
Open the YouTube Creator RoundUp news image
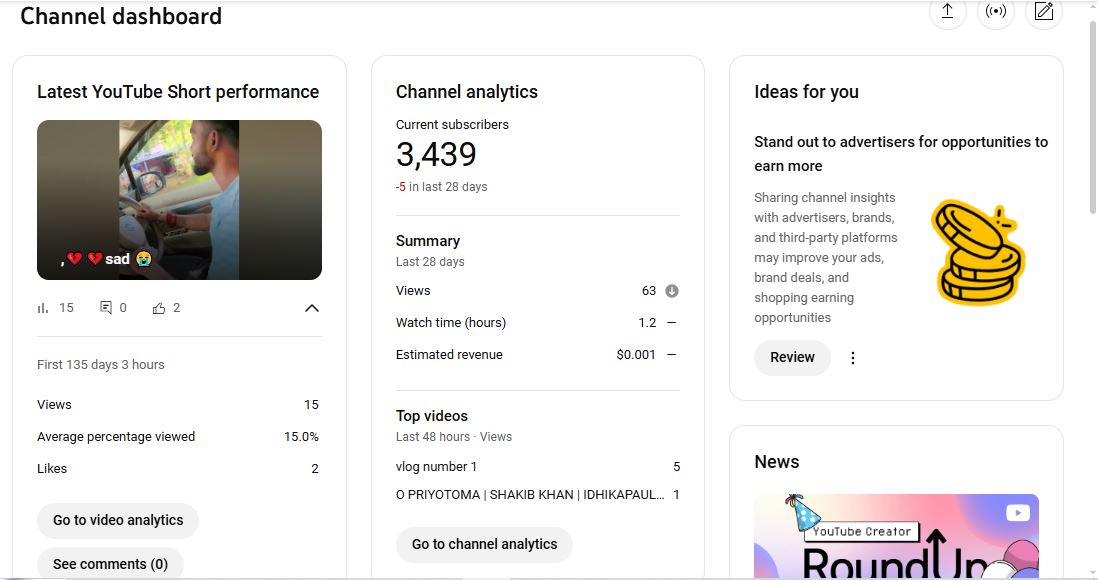(896, 536)
